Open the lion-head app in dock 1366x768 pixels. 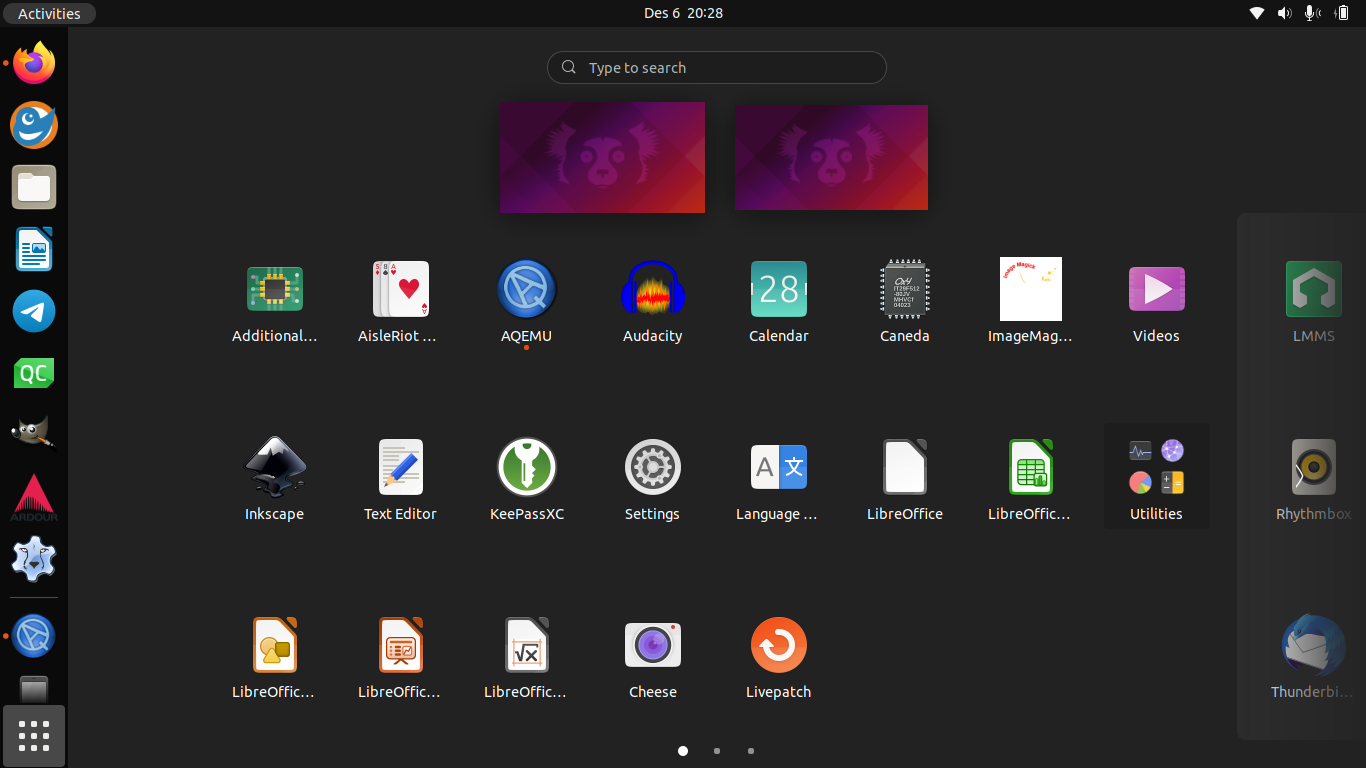(34, 559)
